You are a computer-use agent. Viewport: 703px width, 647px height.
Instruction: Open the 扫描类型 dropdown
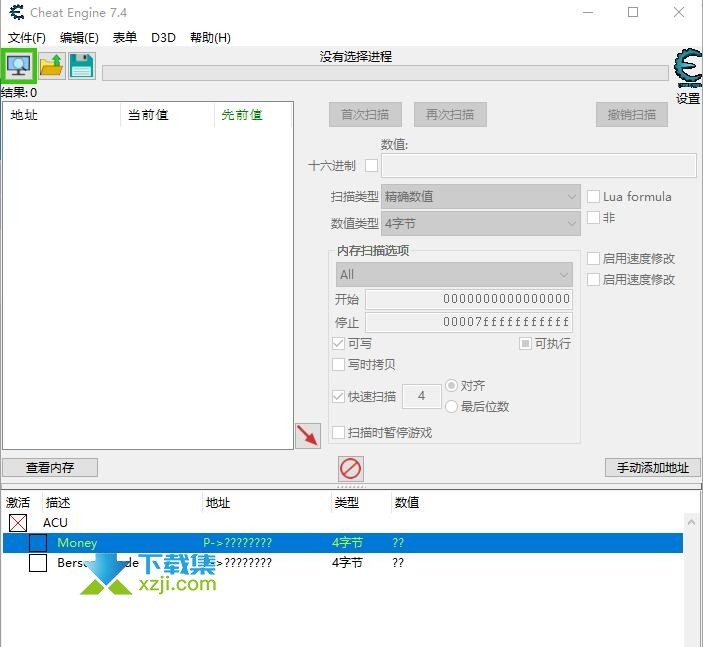[x=481, y=196]
